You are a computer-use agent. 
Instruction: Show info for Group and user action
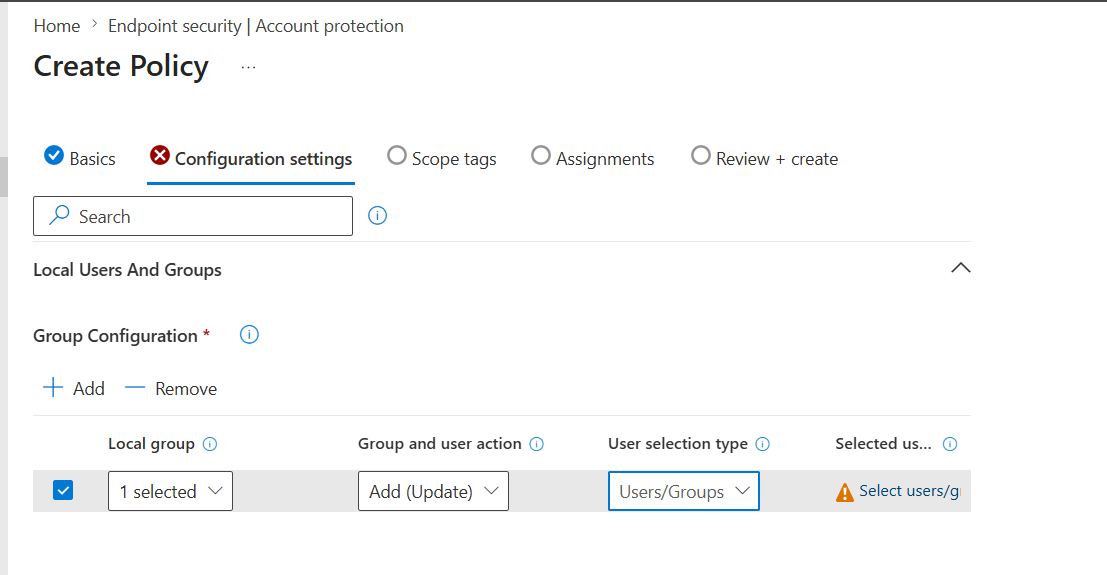pyautogui.click(x=537, y=444)
